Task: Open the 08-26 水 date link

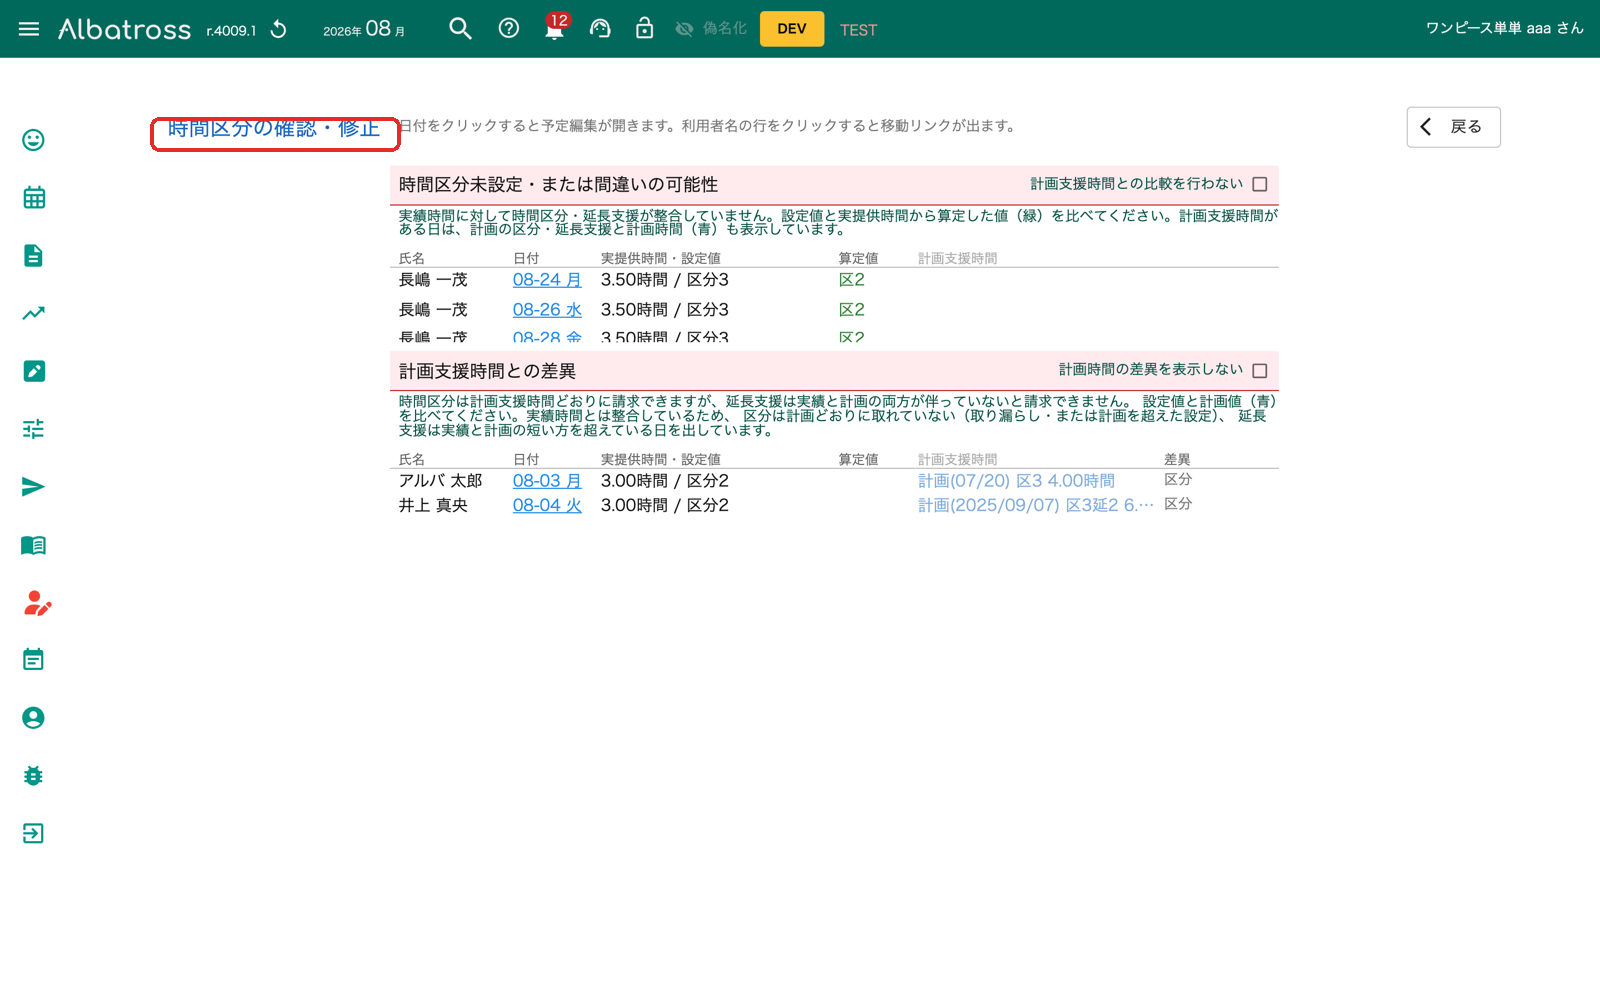Action: click(x=547, y=310)
